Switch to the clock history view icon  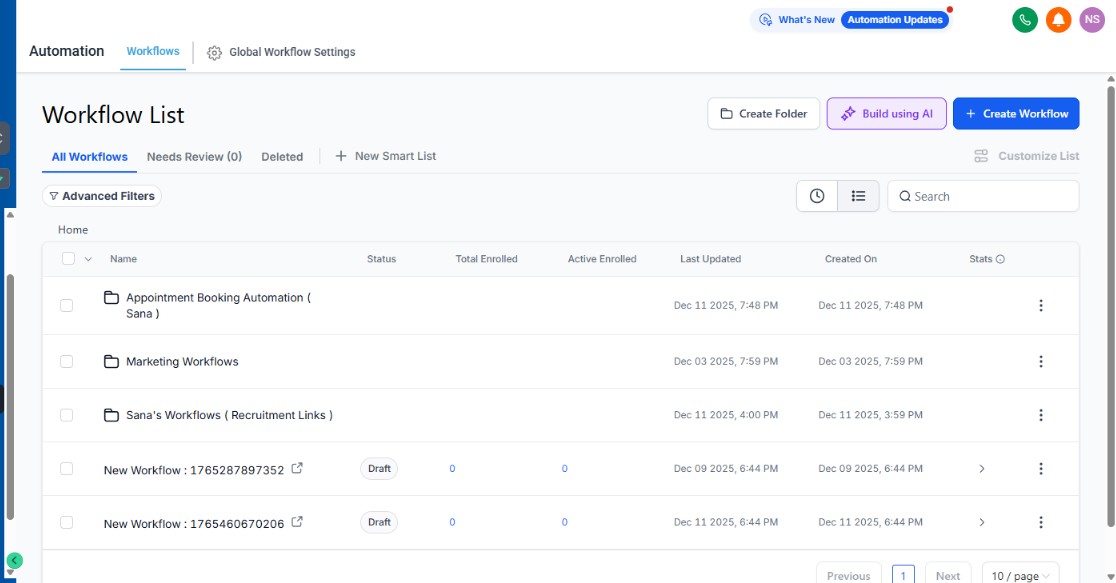click(x=817, y=196)
